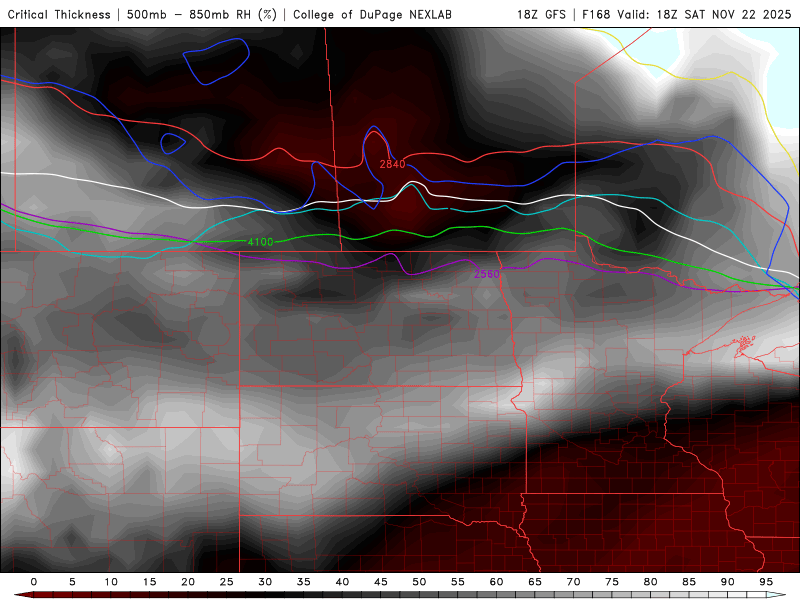Click the "500mb – 850mb RH (%)" label
The image size is (800, 600).
[x=202, y=15]
